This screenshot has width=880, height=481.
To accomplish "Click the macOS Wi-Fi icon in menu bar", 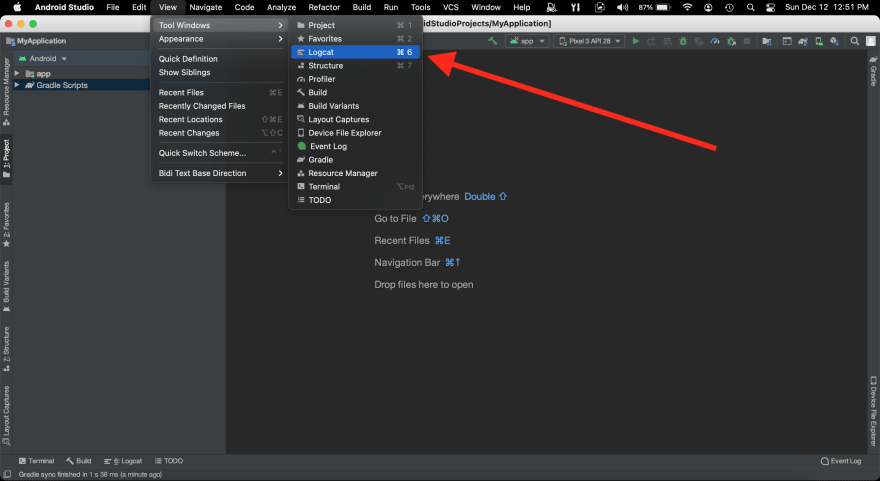I will tap(688, 7).
